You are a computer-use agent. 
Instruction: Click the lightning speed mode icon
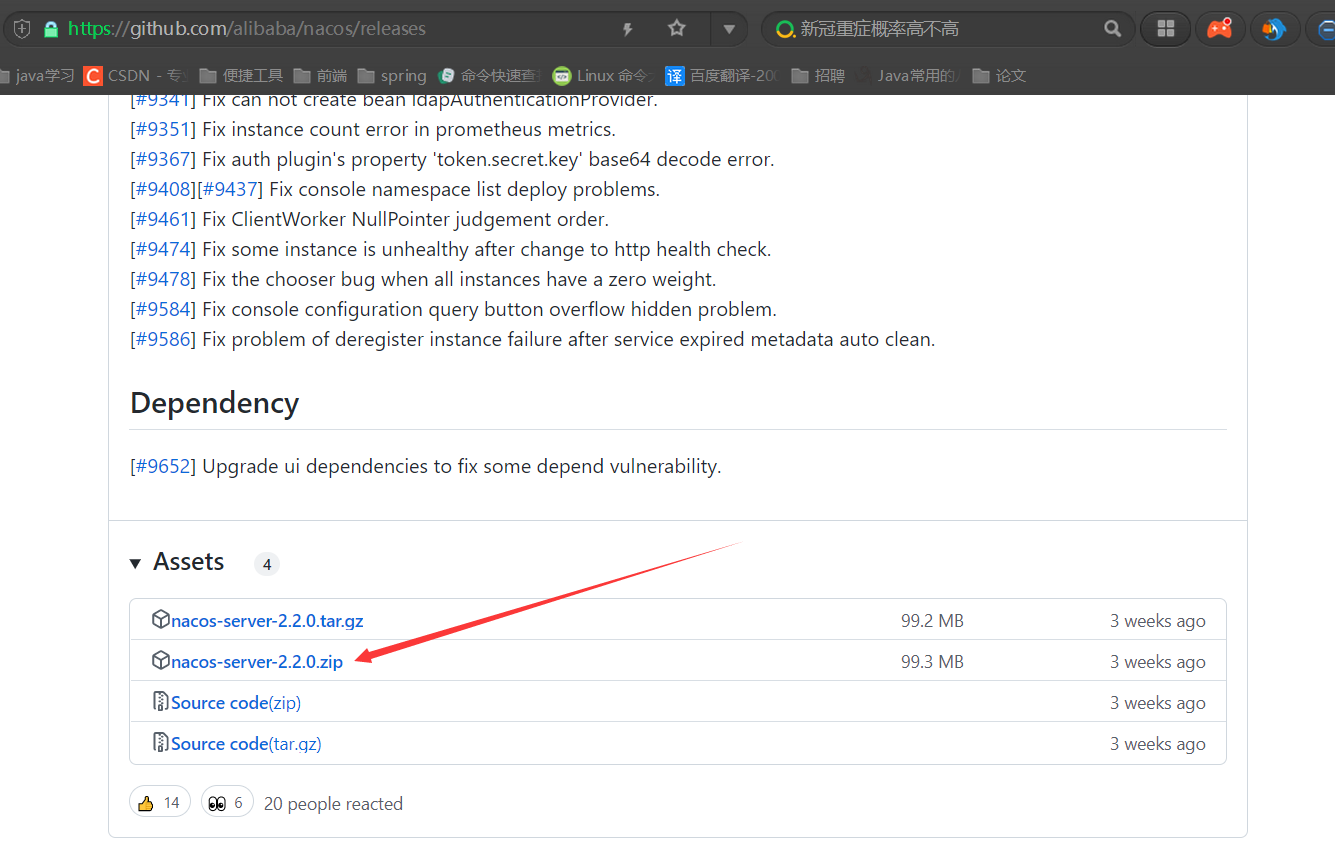[628, 29]
